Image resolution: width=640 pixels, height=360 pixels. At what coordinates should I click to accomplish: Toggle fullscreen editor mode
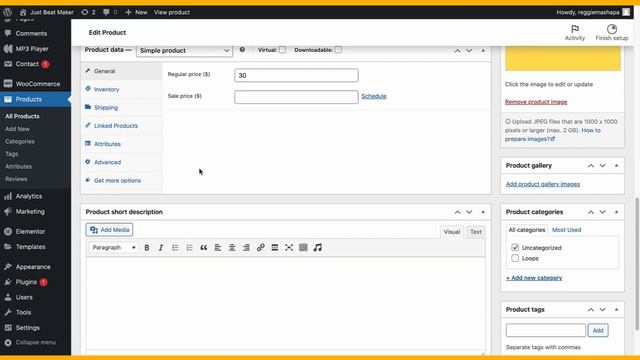[289, 247]
